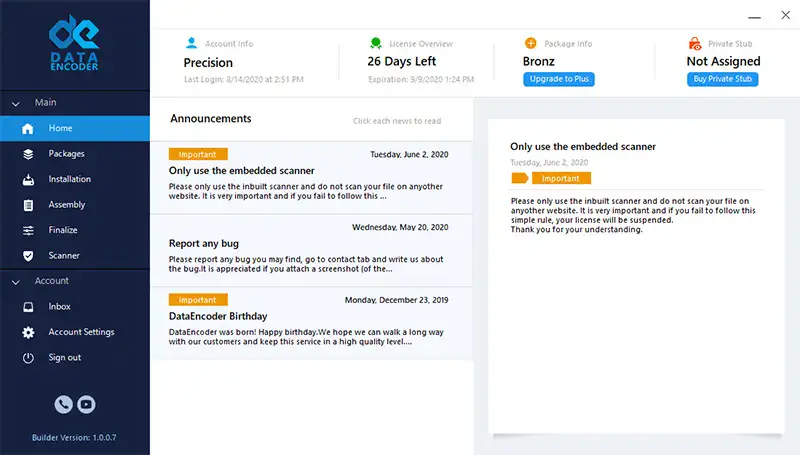Open the Finalize page
The height and width of the screenshot is (455, 800).
tap(75, 231)
